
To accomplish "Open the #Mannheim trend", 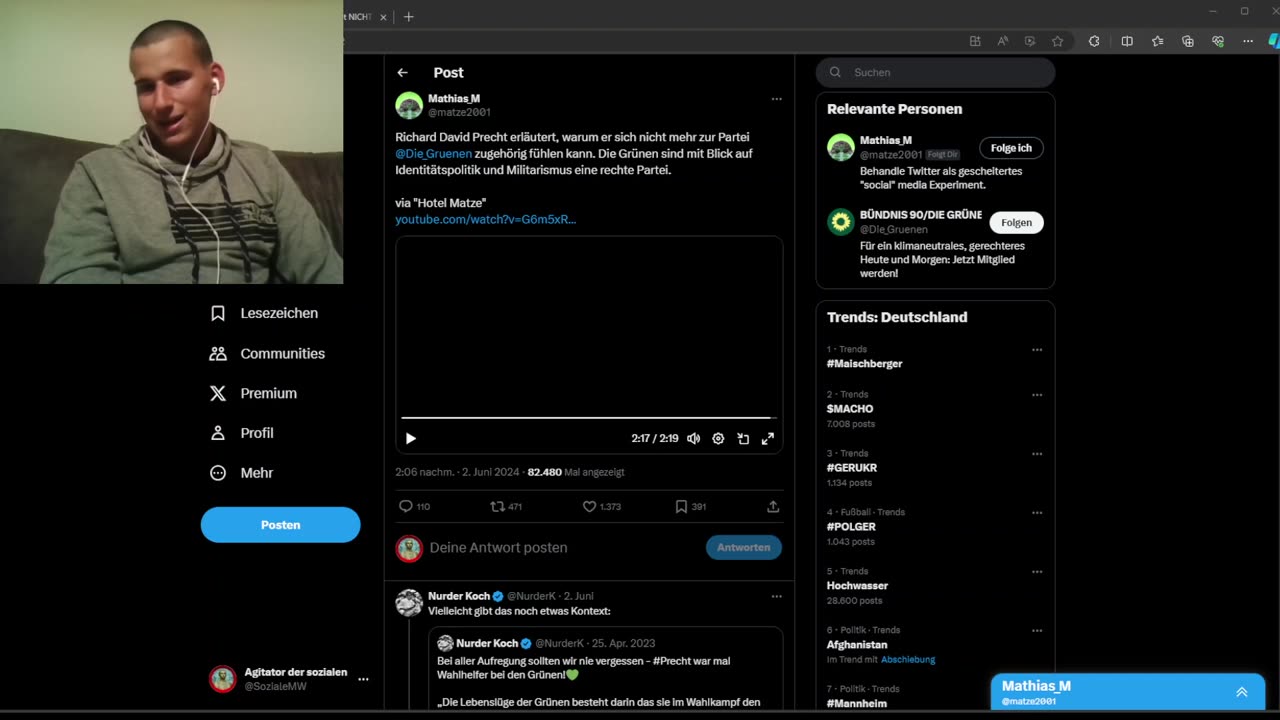I will 856,704.
